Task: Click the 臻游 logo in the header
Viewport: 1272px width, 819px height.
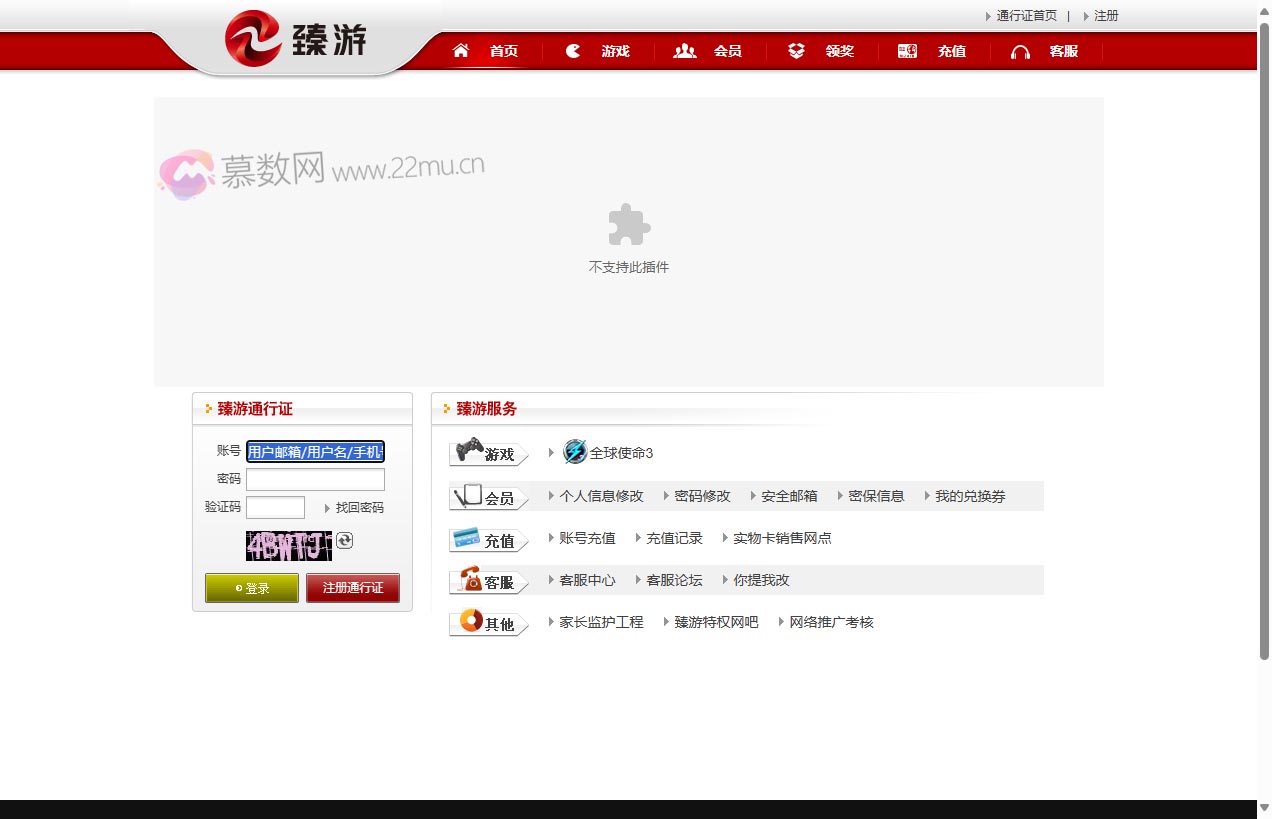Action: (296, 41)
